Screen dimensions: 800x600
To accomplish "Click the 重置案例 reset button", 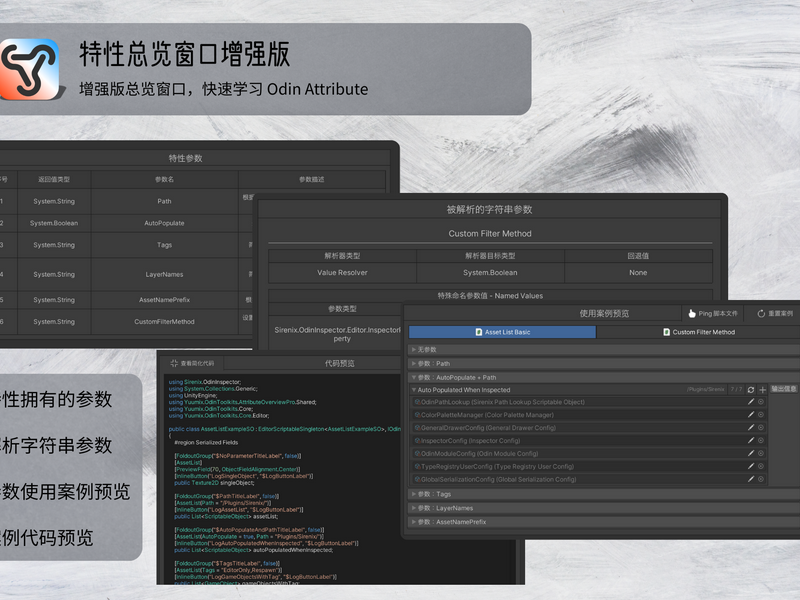I will click(774, 313).
